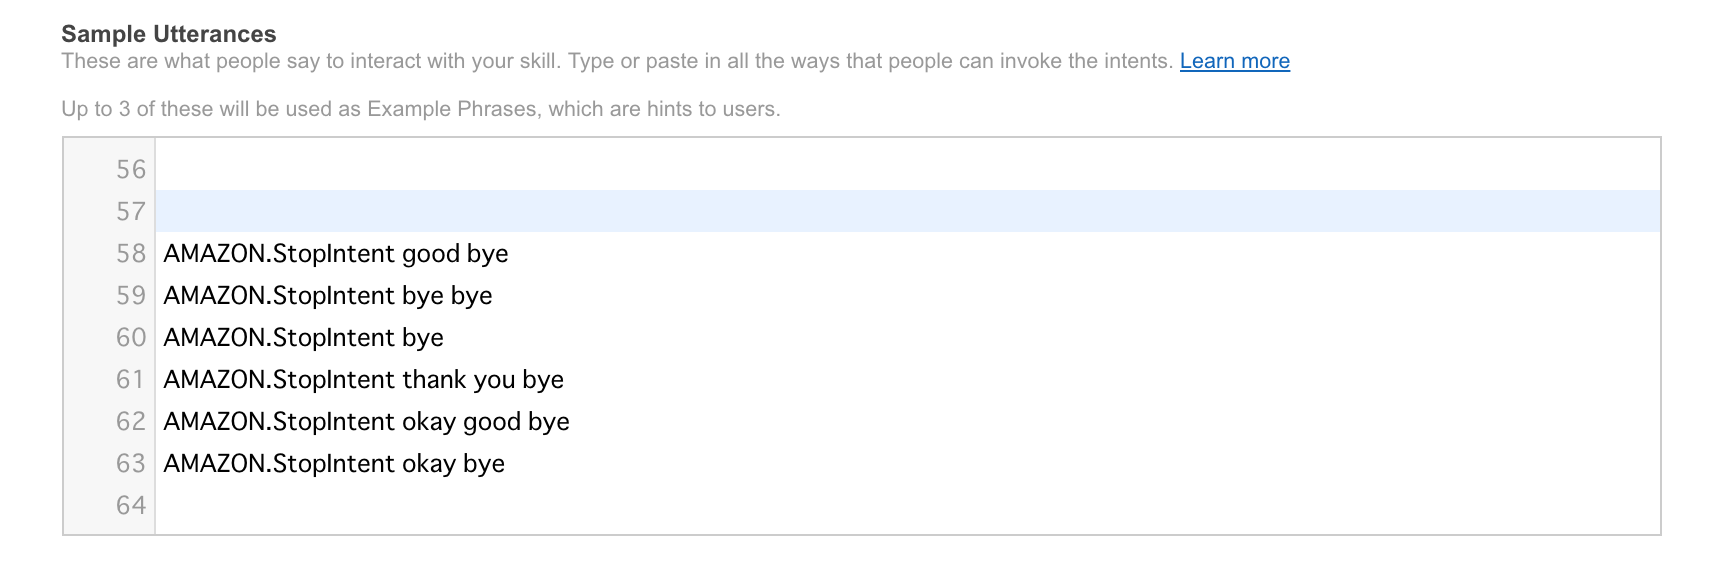Place cursor on highlighted line 57
This screenshot has width=1710, height=578.
[x=908, y=211]
